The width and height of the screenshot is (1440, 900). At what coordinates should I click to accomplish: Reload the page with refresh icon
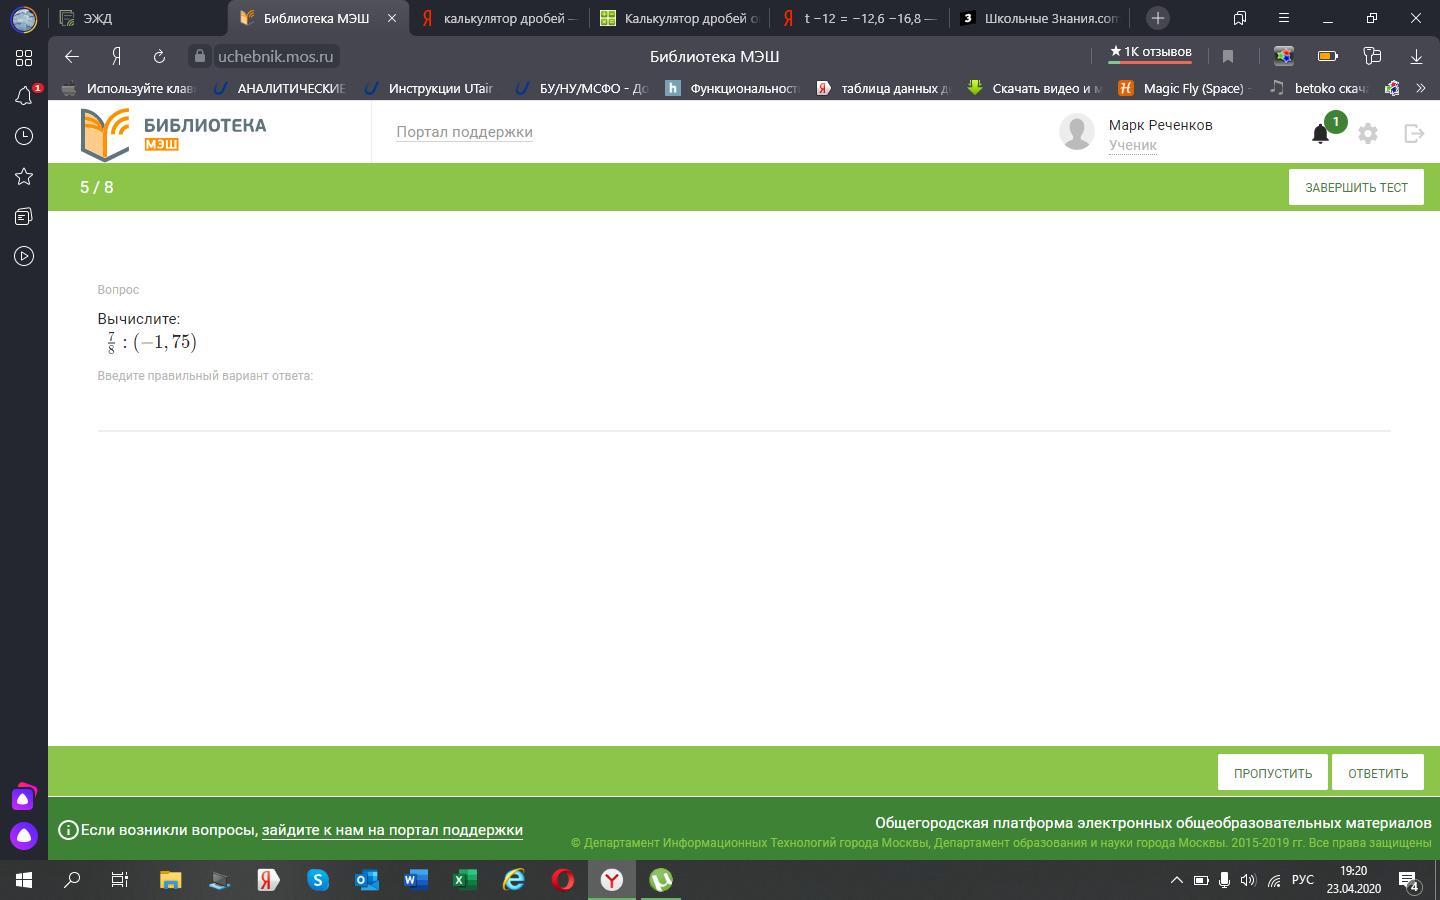[159, 56]
